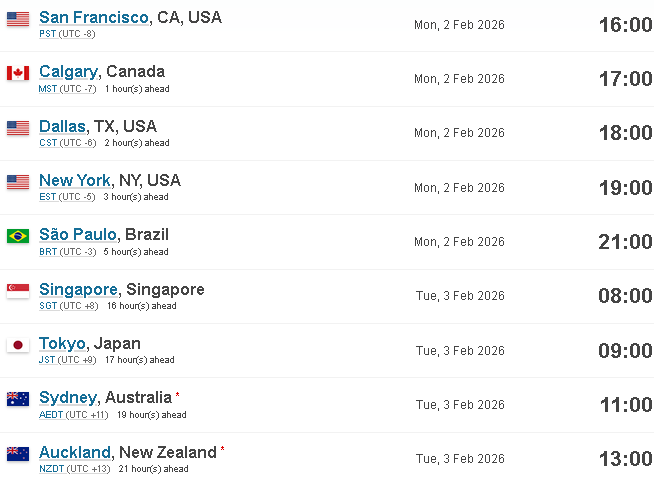Image resolution: width=654 pixels, height=492 pixels.
Task: Click the New Zealand flag beside Auckland
Action: (x=18, y=454)
